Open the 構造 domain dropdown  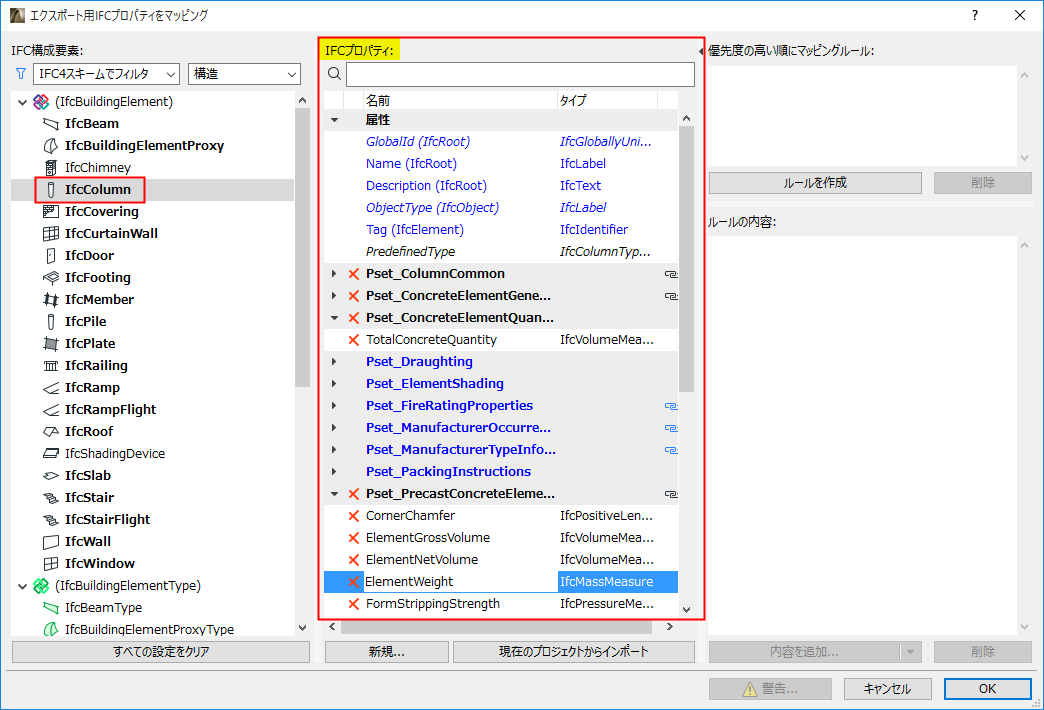coord(244,74)
